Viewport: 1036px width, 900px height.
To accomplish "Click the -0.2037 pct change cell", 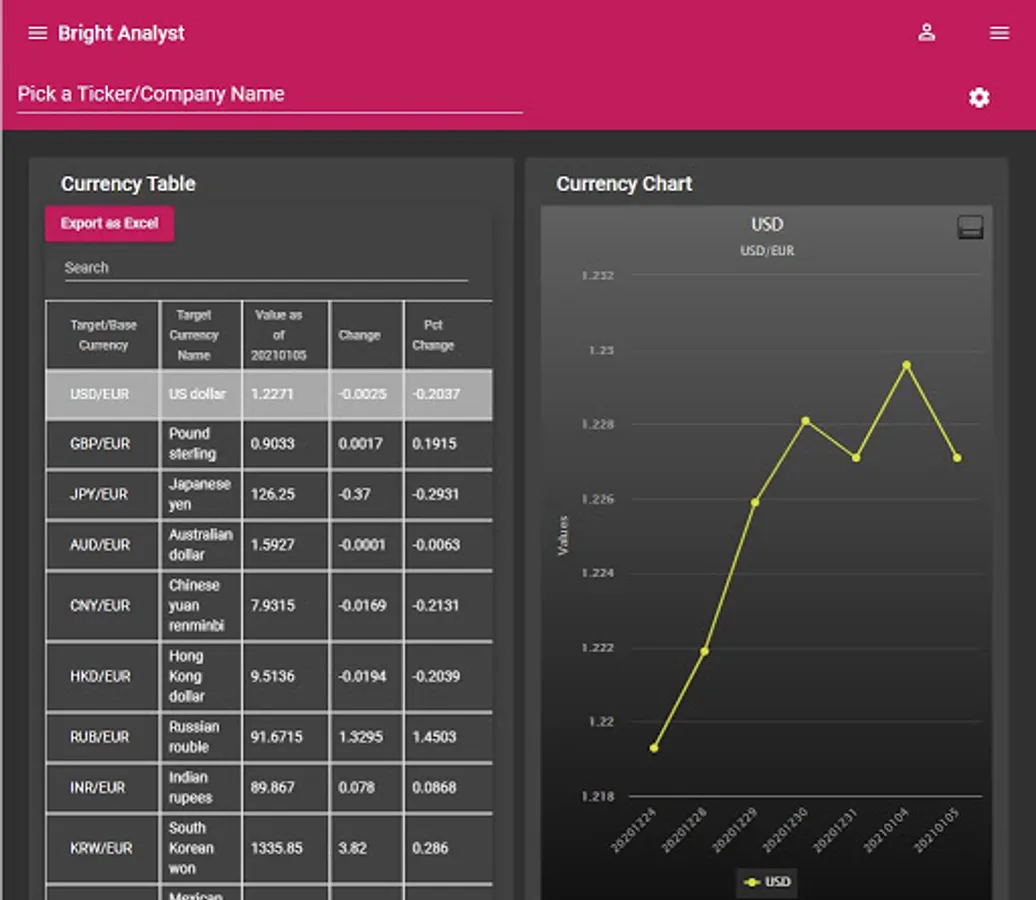I will 448,394.
